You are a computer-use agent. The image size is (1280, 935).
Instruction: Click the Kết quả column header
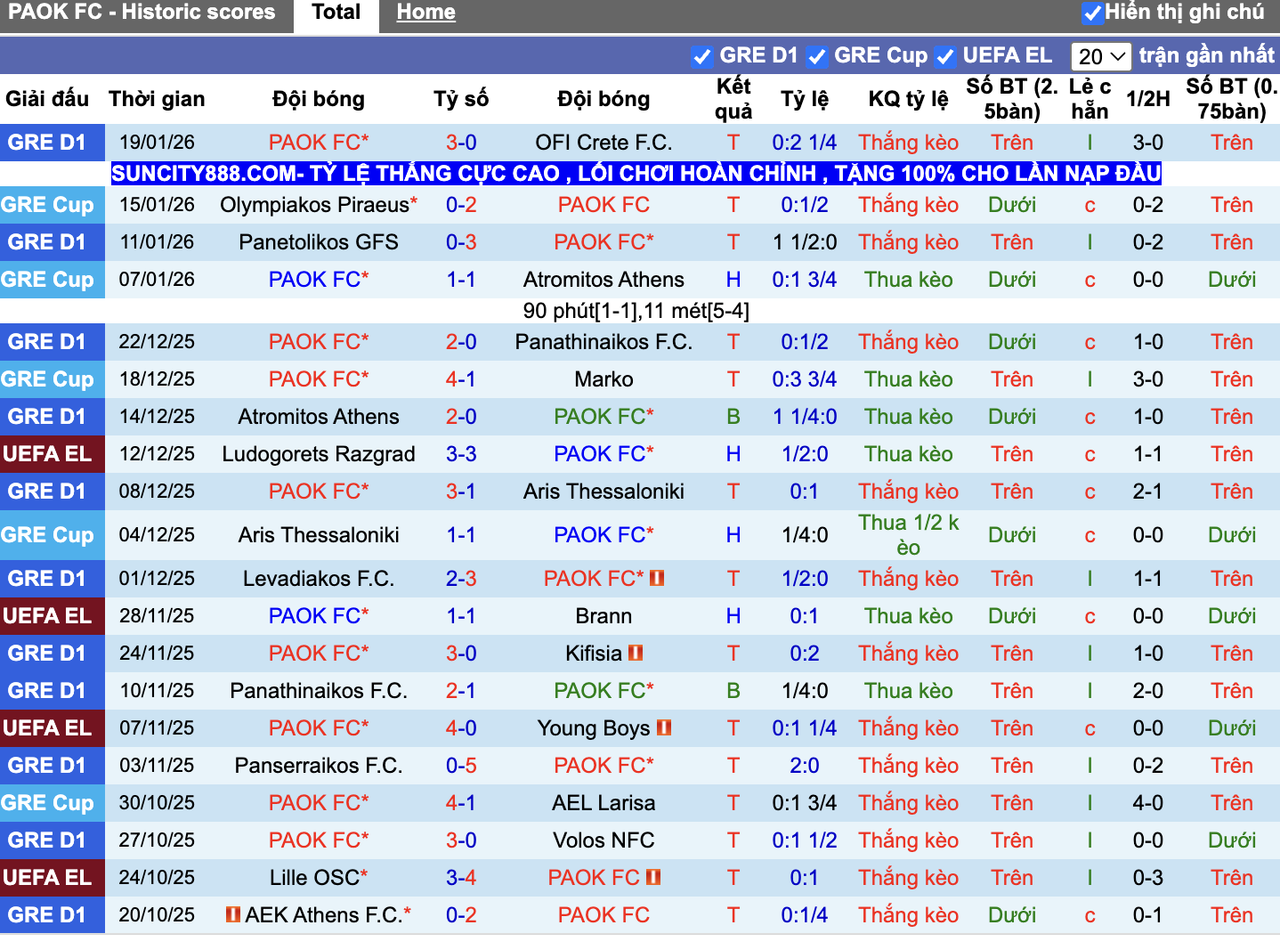tap(734, 99)
